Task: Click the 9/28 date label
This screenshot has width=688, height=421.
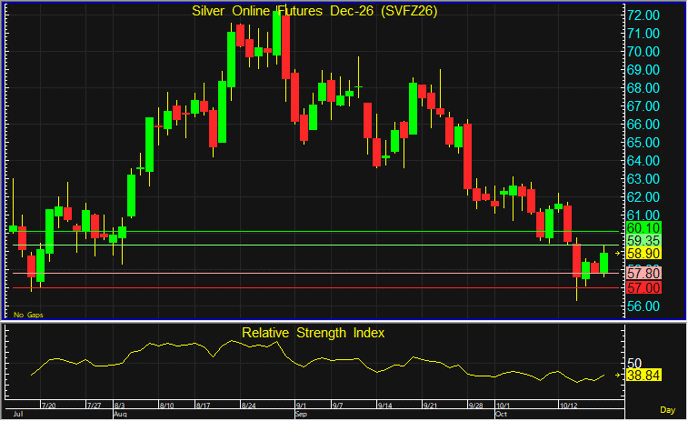Action: (x=476, y=405)
